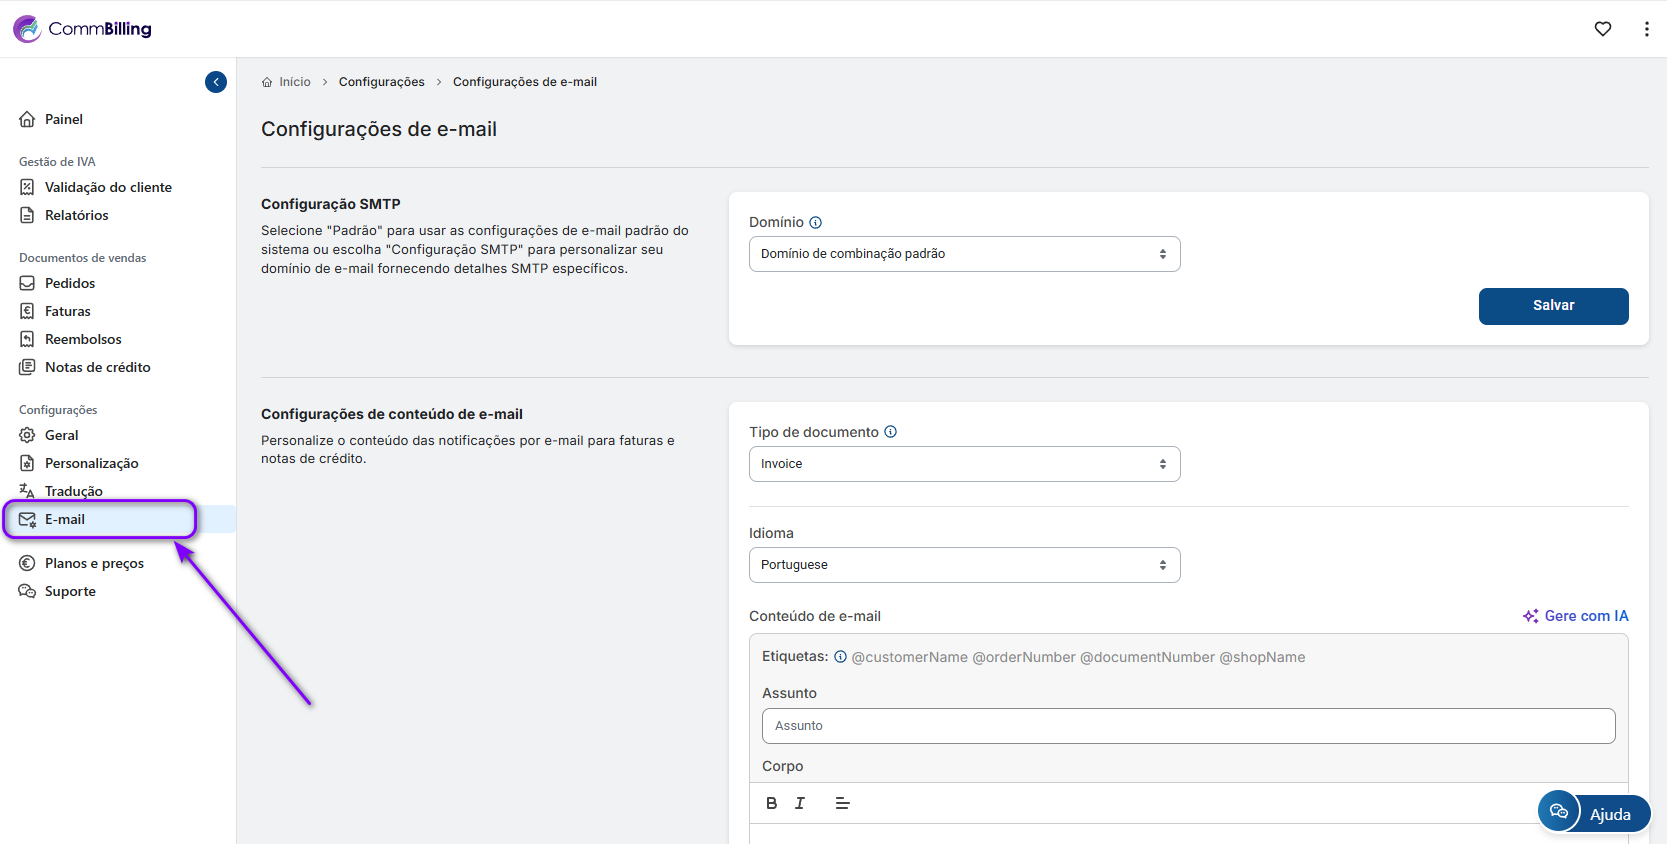Screen dimensions: 1667x844
Task: Open Faturas in the sidebar
Action: coord(68,311)
